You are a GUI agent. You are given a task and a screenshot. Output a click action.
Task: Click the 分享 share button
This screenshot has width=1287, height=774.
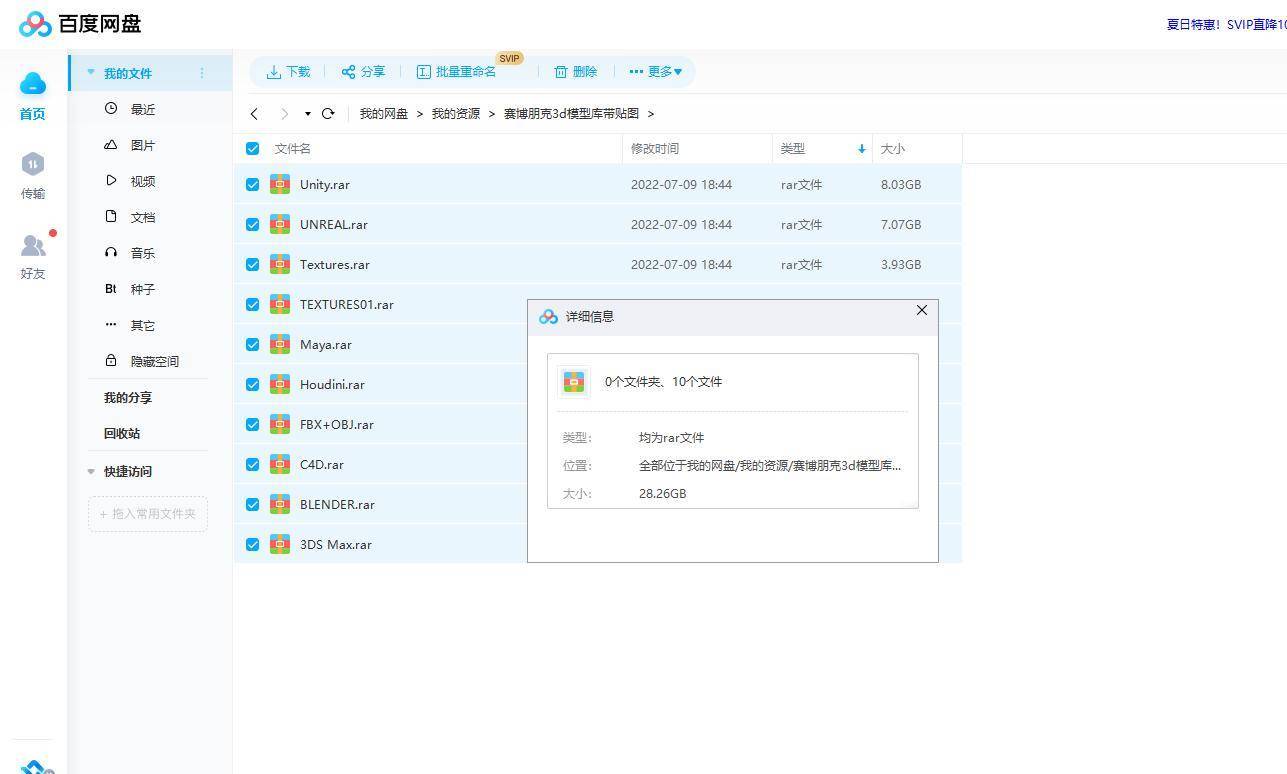coord(363,72)
